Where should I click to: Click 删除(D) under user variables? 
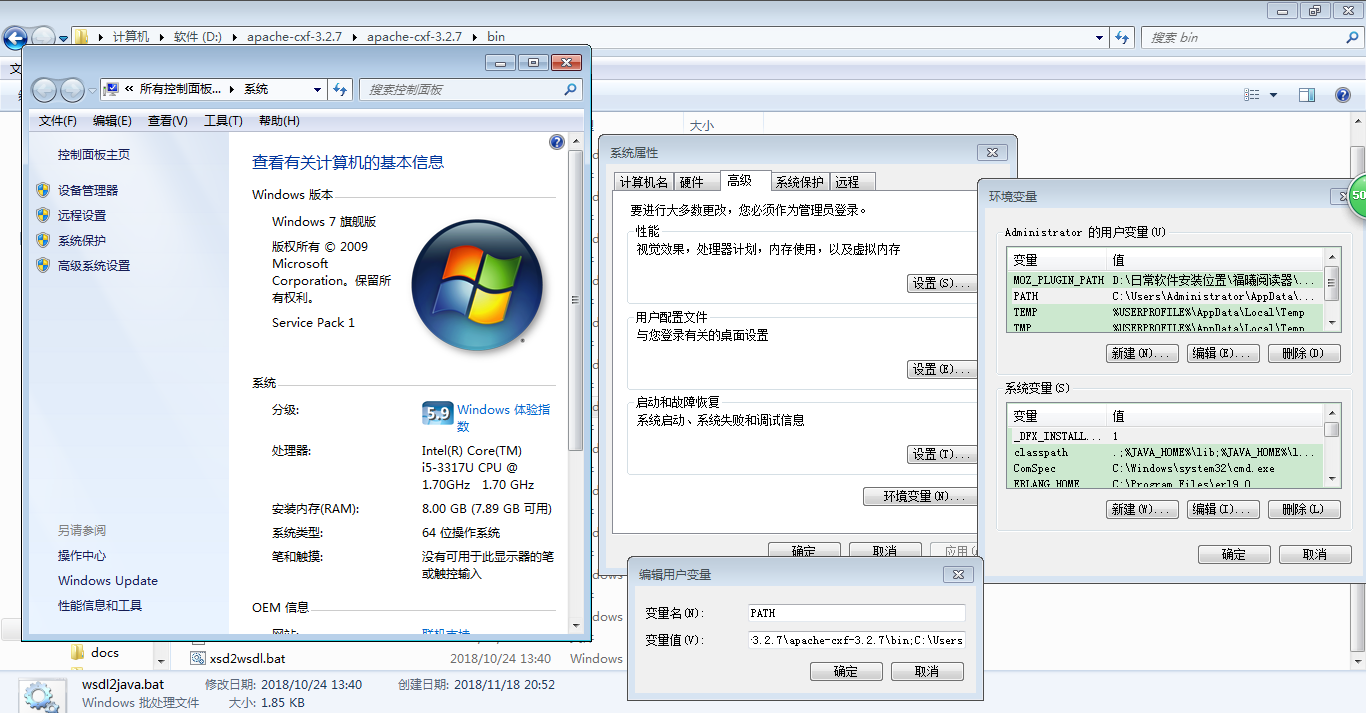point(1304,354)
